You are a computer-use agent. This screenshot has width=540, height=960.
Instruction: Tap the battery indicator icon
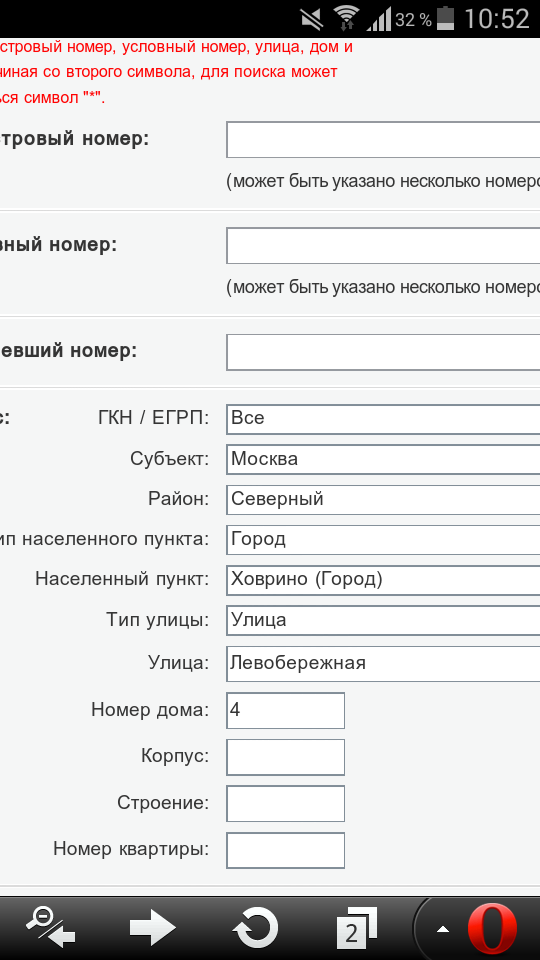(446, 18)
